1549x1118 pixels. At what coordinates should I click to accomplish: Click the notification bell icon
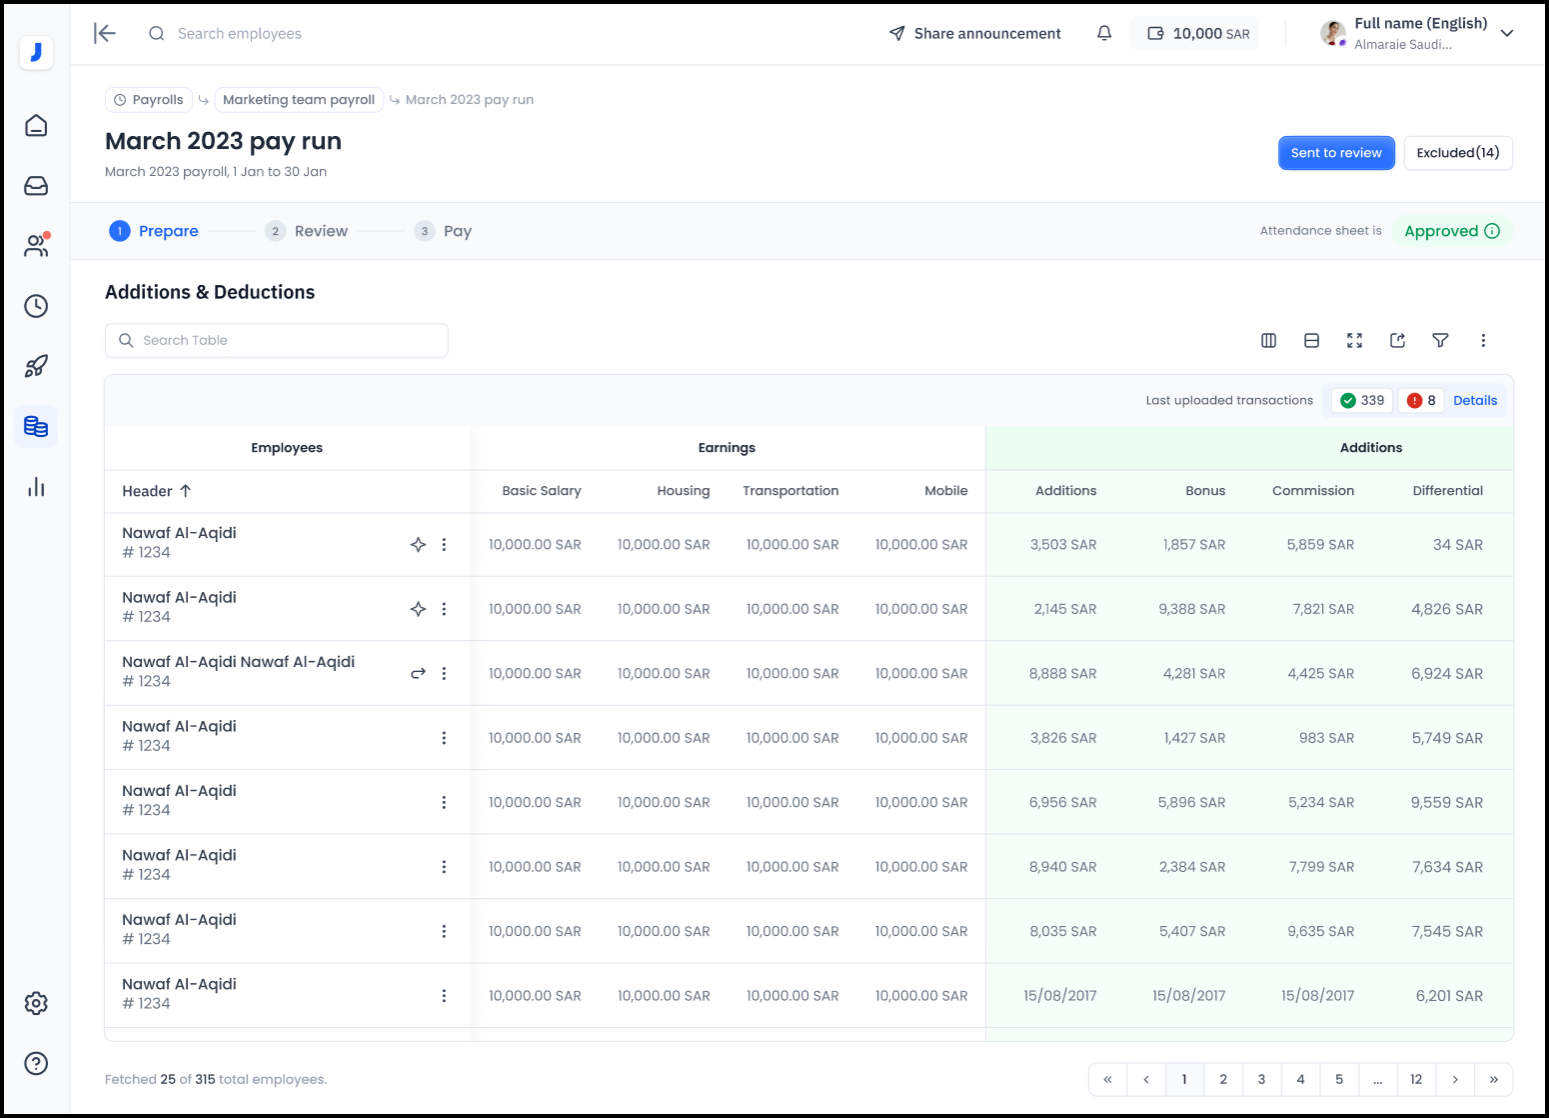pos(1104,33)
